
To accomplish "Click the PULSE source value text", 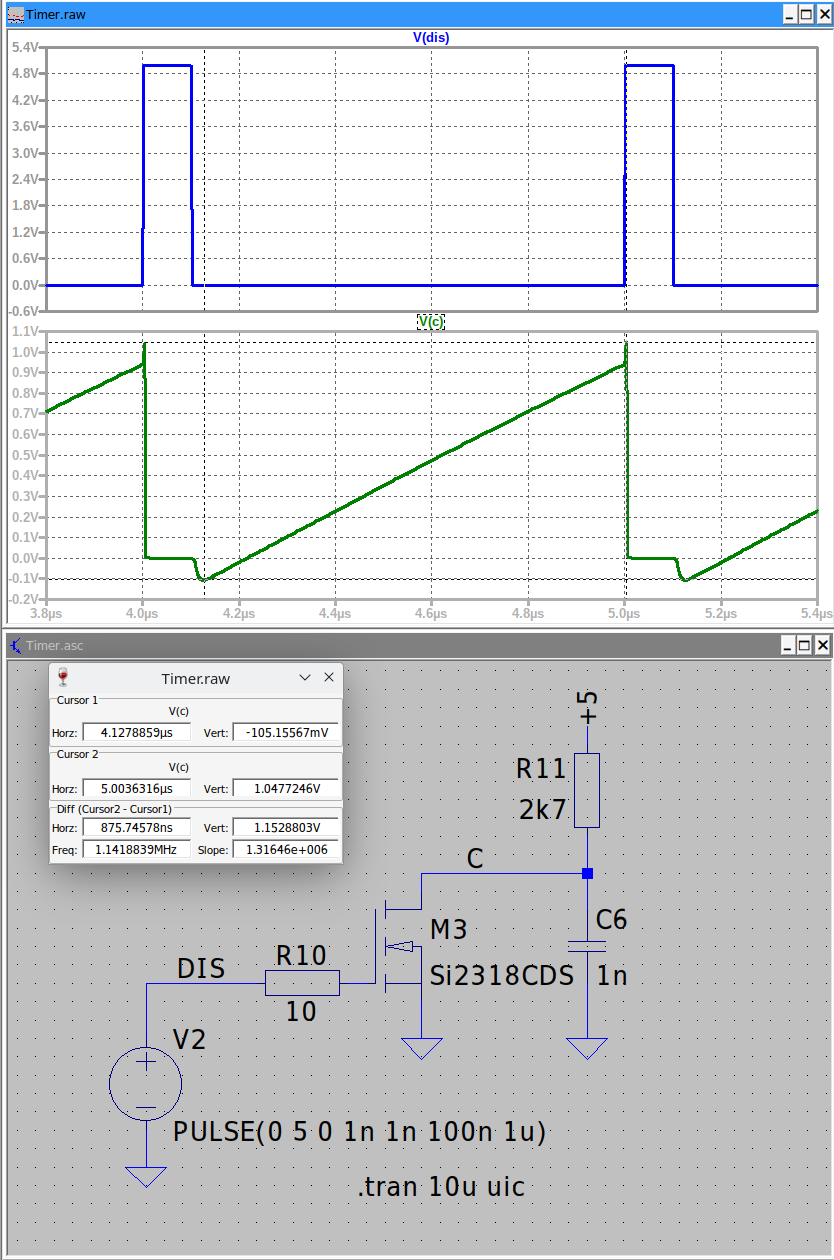I will coord(359,1132).
